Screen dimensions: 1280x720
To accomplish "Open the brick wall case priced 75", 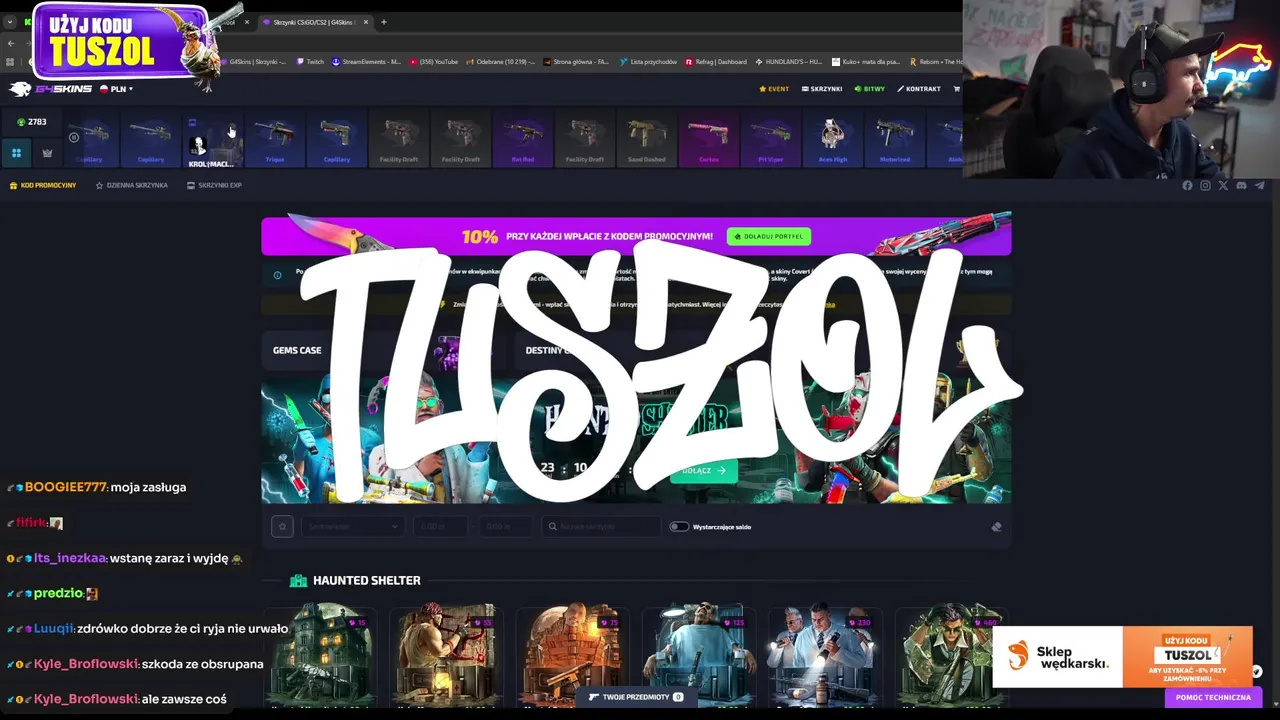I will (x=573, y=655).
